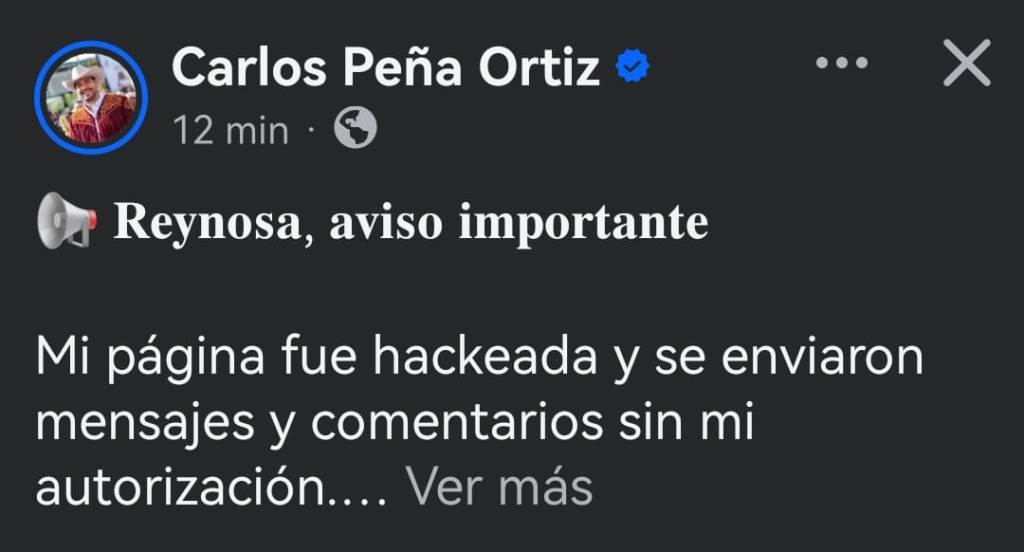Click the globe public audience icon
The image size is (1024, 552).
(x=355, y=129)
